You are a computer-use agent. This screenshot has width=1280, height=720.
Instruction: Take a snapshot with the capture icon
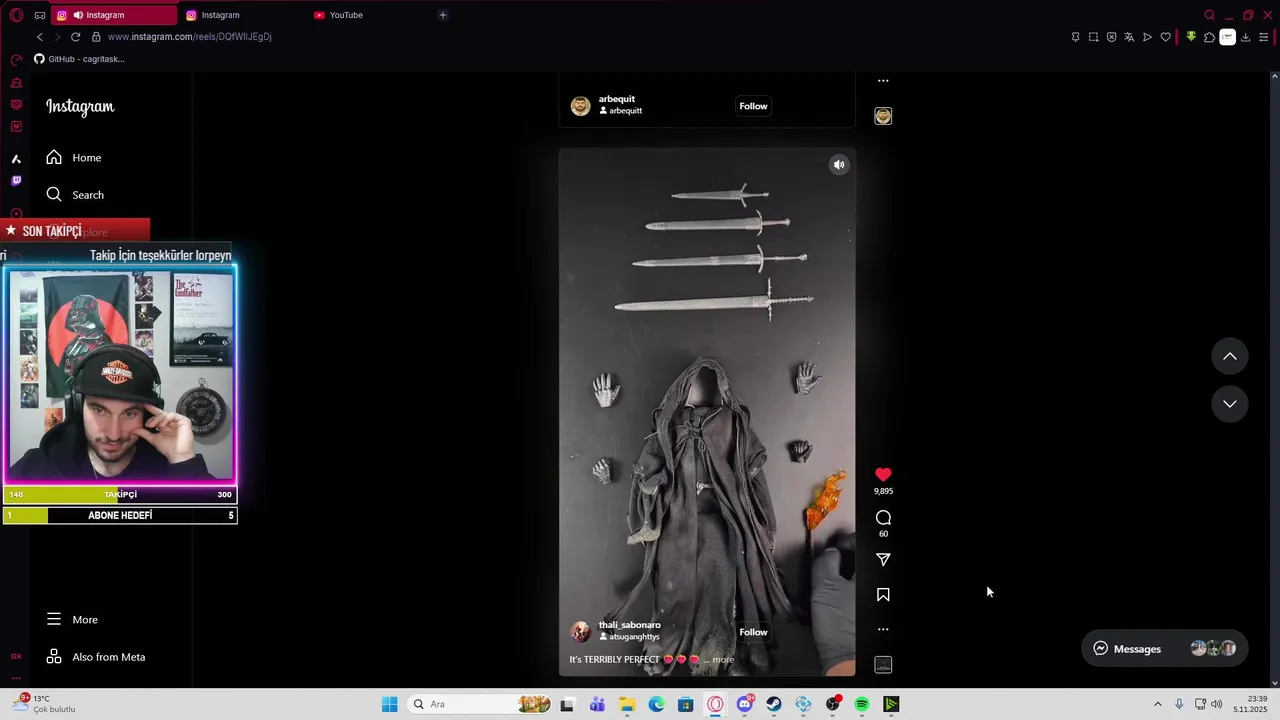pos(1093,37)
